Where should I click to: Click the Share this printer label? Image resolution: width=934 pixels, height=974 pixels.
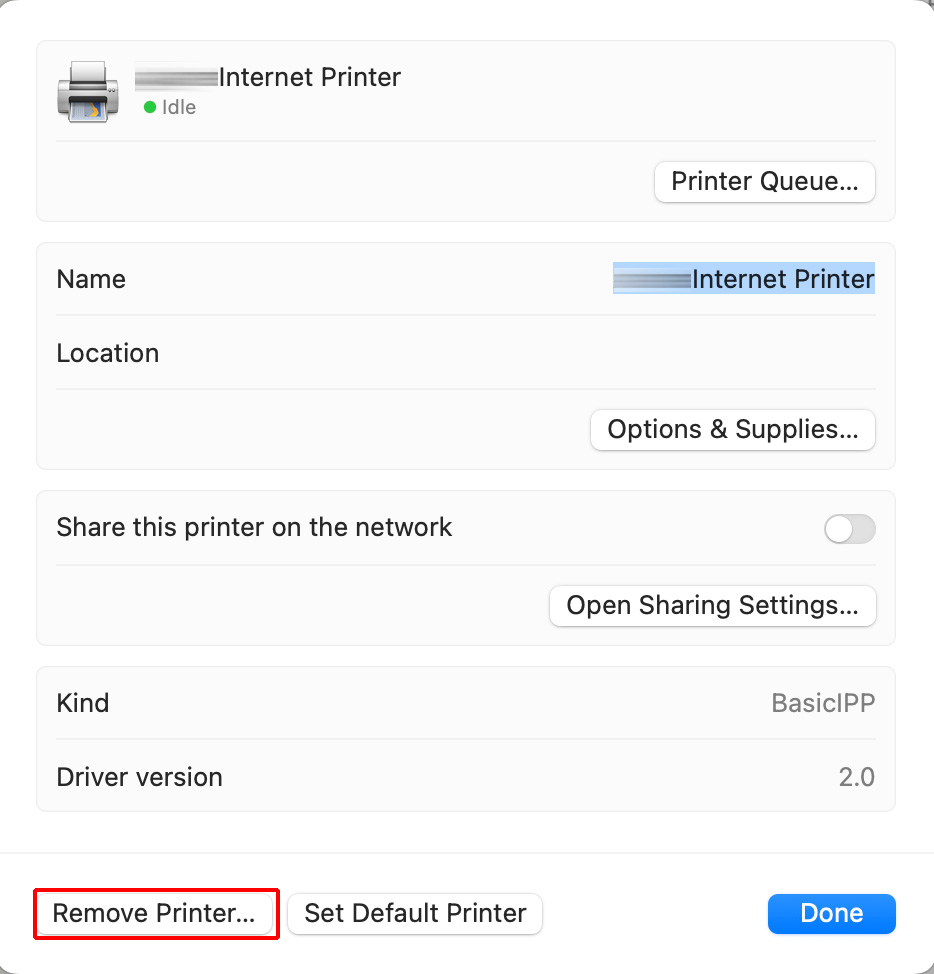coord(254,527)
